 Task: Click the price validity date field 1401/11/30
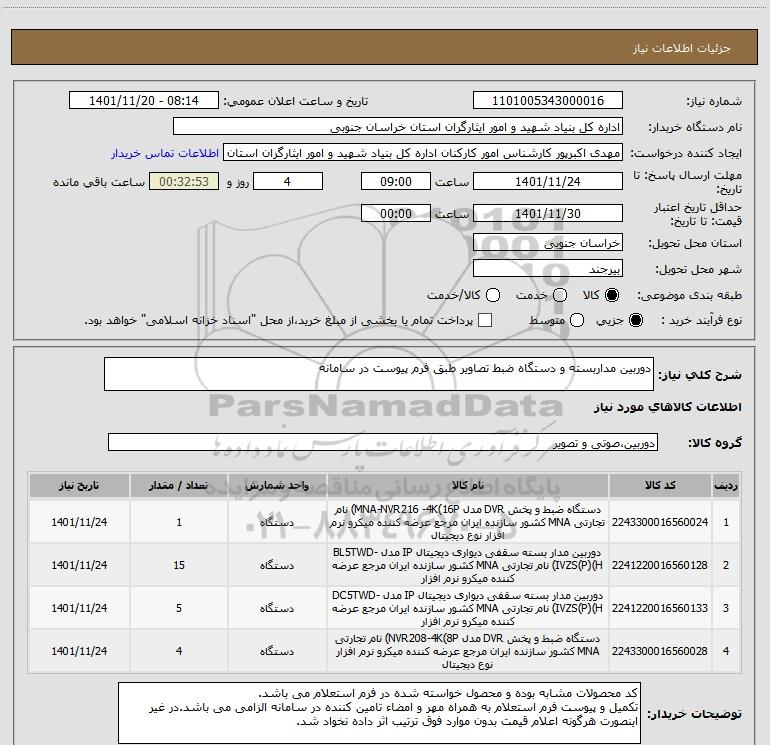[548, 214]
